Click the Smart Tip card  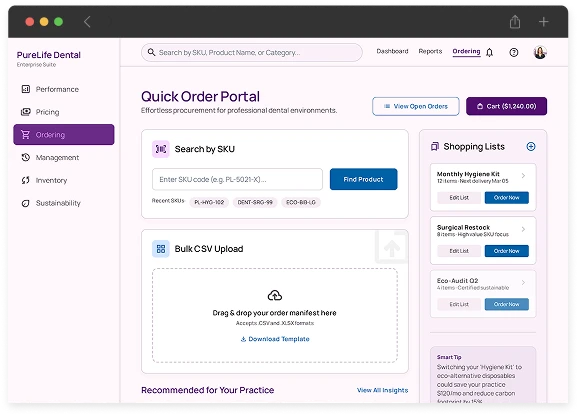pos(483,375)
